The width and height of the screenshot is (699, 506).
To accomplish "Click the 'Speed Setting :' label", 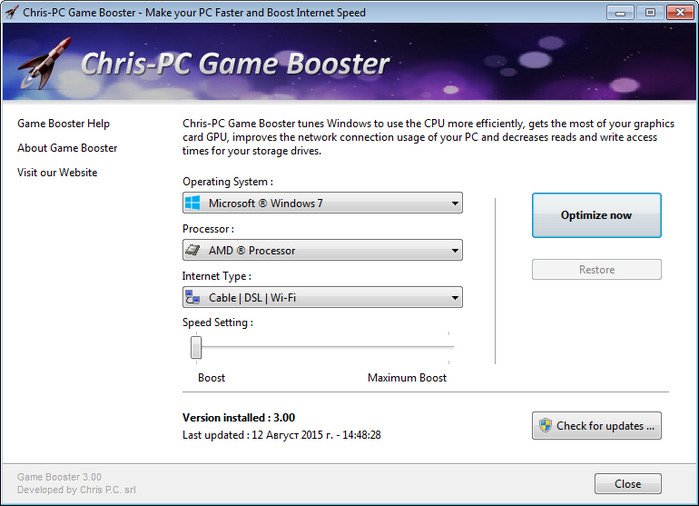I will tap(218, 323).
